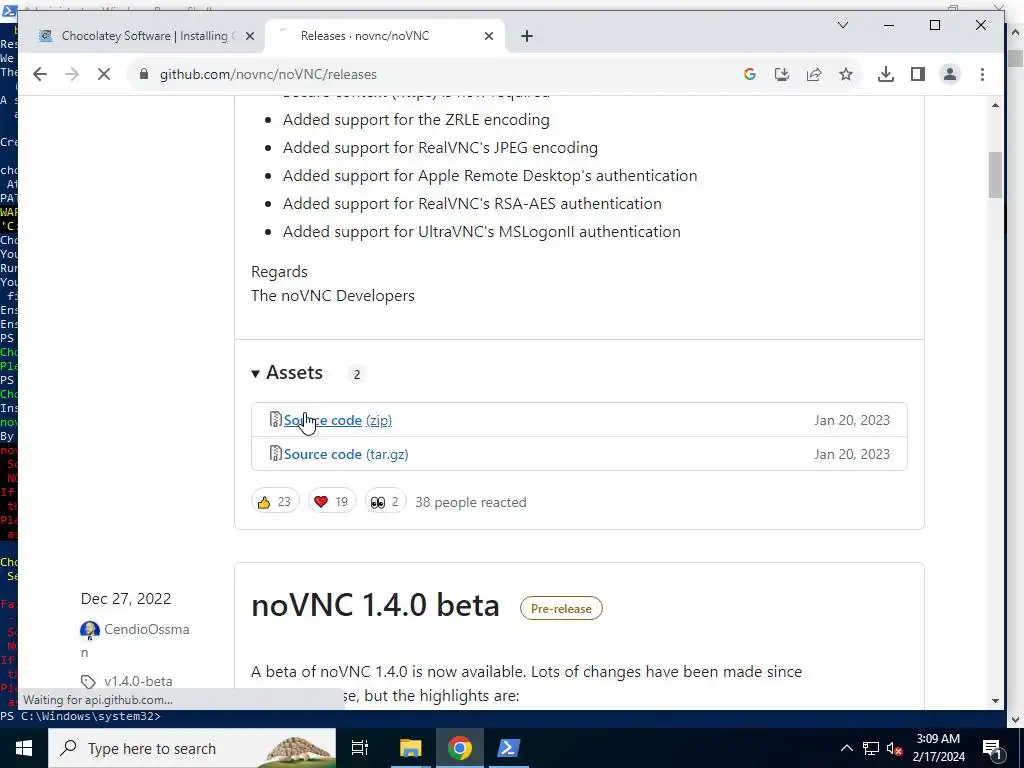Click 'Added support for the ZRLE encoding' line
Viewport: 1024px width, 768px height.
[x=416, y=120]
